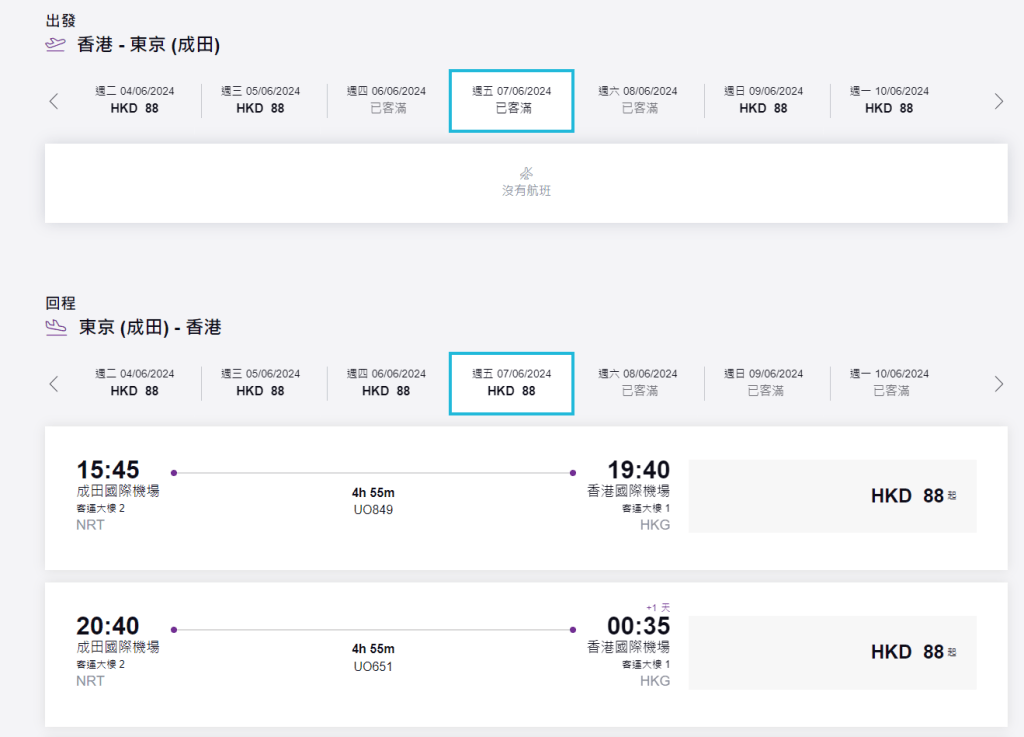The image size is (1024, 737).
Task: Select departure date 週二 04/06/2024
Action: [135, 100]
